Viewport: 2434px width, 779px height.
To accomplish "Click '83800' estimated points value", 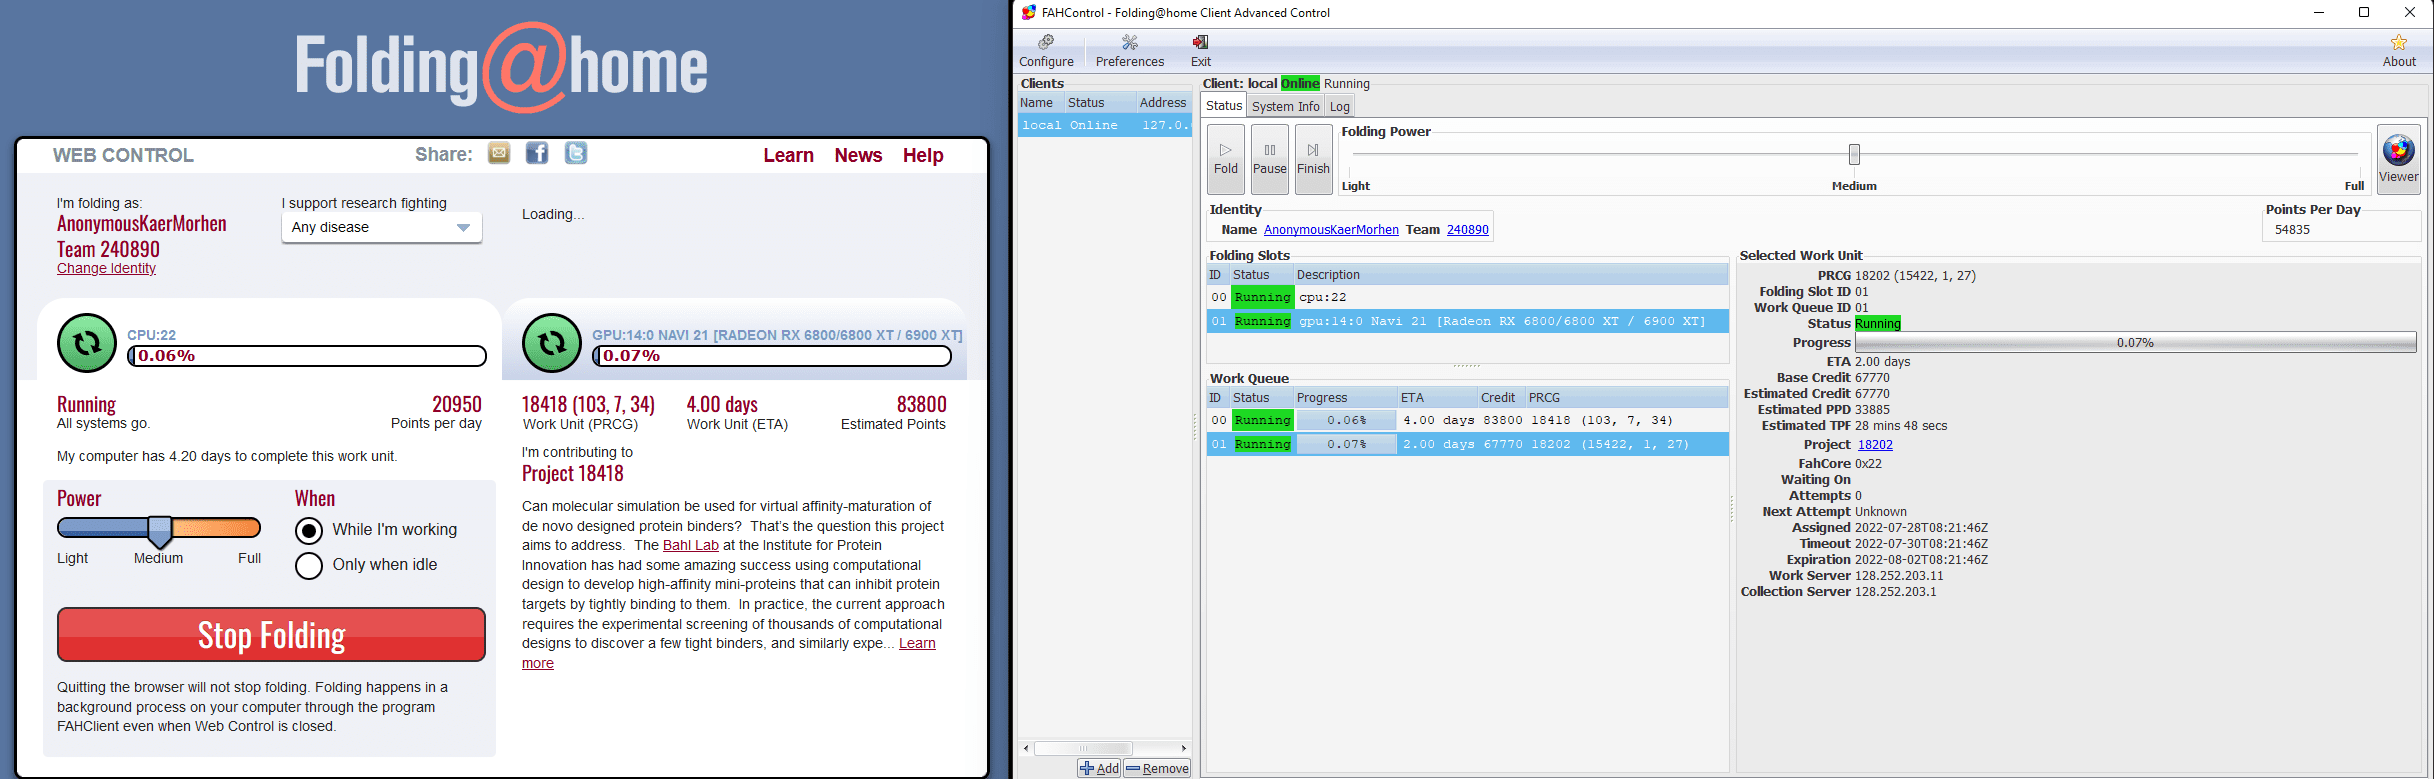I will pyautogui.click(x=921, y=404).
